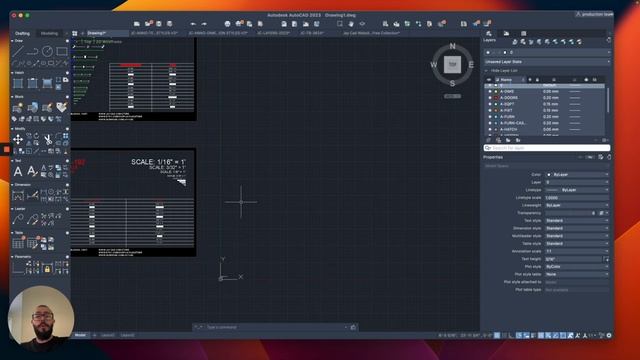Click the layer list vertical scrollbar
Viewport: 640px width, 360px height.
pos(607,101)
